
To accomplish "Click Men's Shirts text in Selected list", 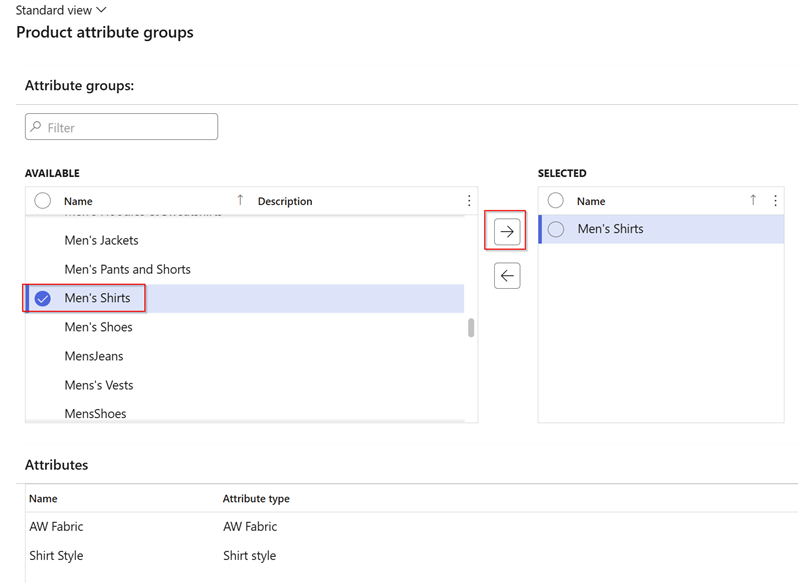I will 610,229.
